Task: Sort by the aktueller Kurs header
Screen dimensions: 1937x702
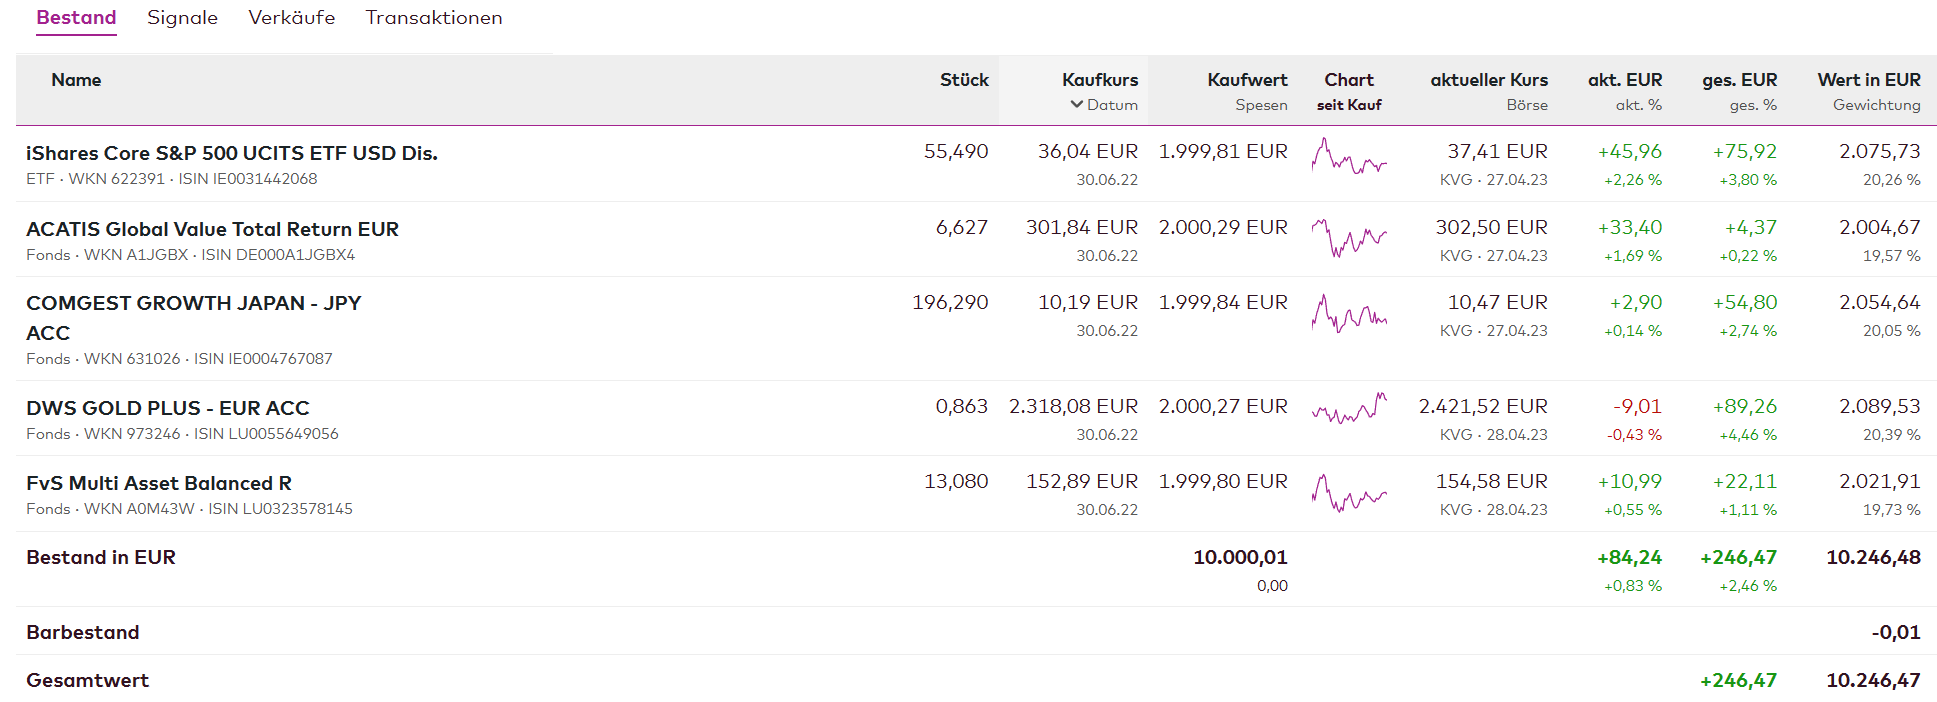Action: tap(1488, 80)
